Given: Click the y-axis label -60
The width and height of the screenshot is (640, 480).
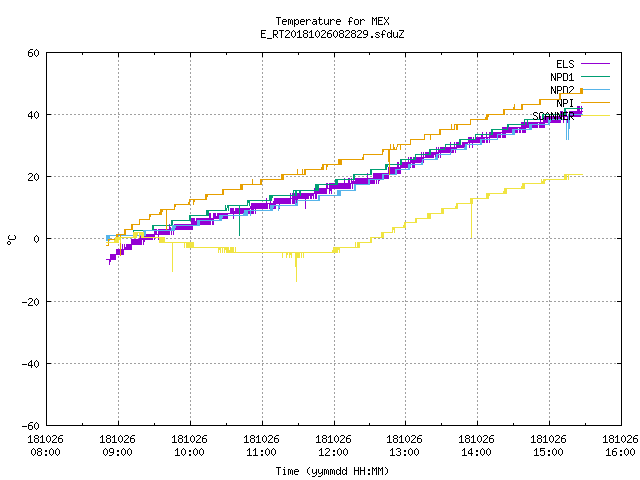Looking at the screenshot, I should click(31, 426).
